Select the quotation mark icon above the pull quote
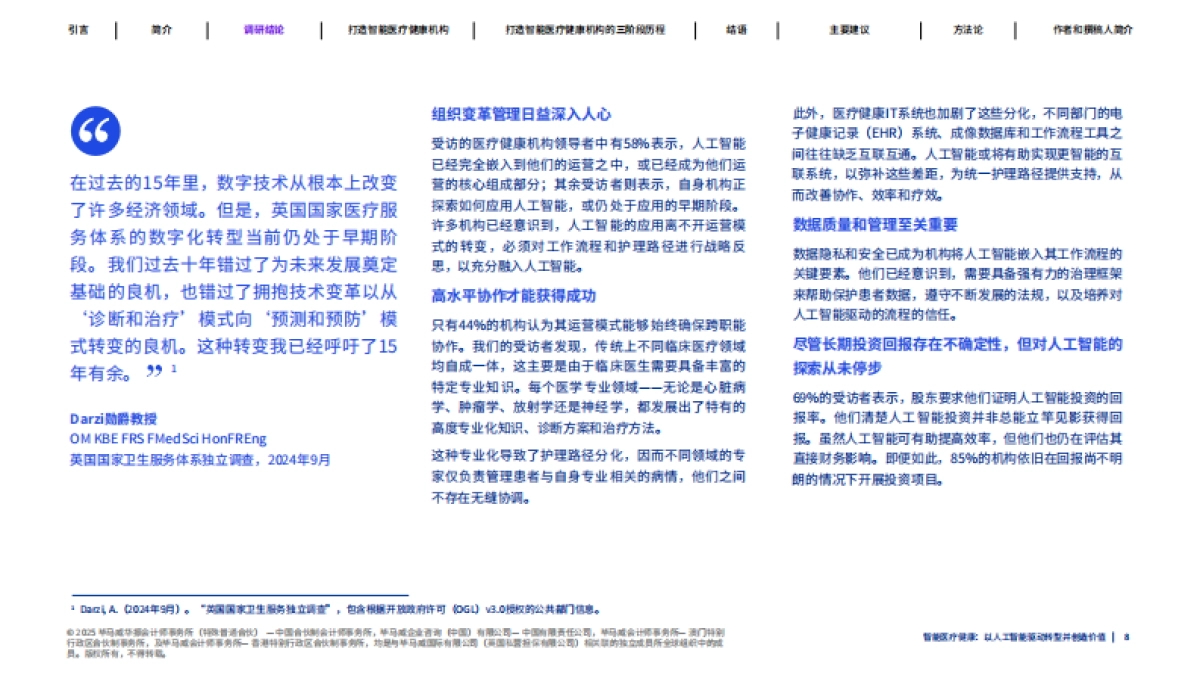 coord(97,130)
